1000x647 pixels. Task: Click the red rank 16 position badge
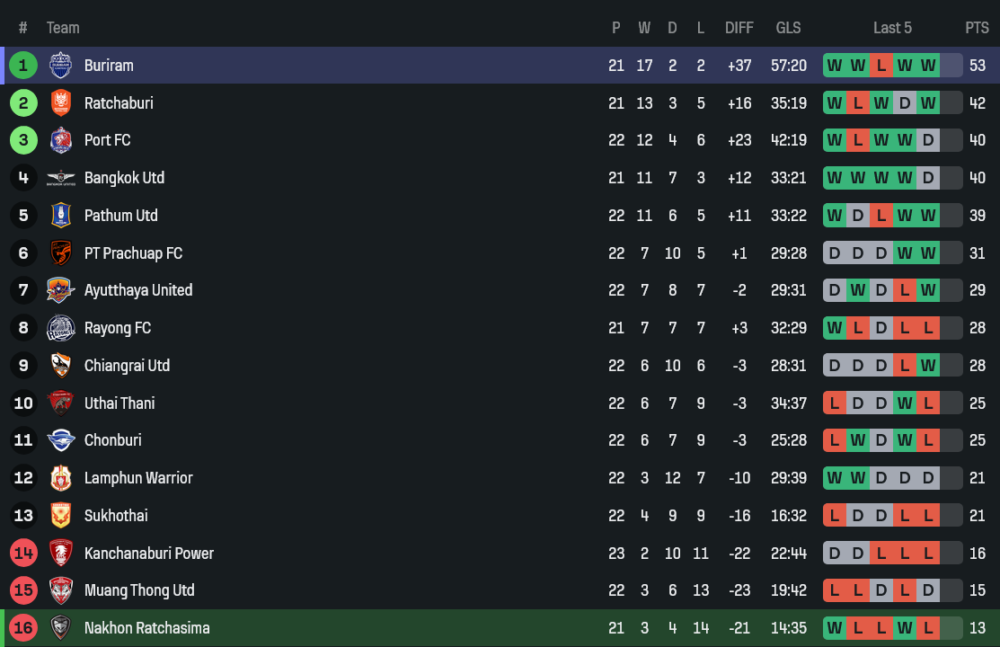click(23, 628)
